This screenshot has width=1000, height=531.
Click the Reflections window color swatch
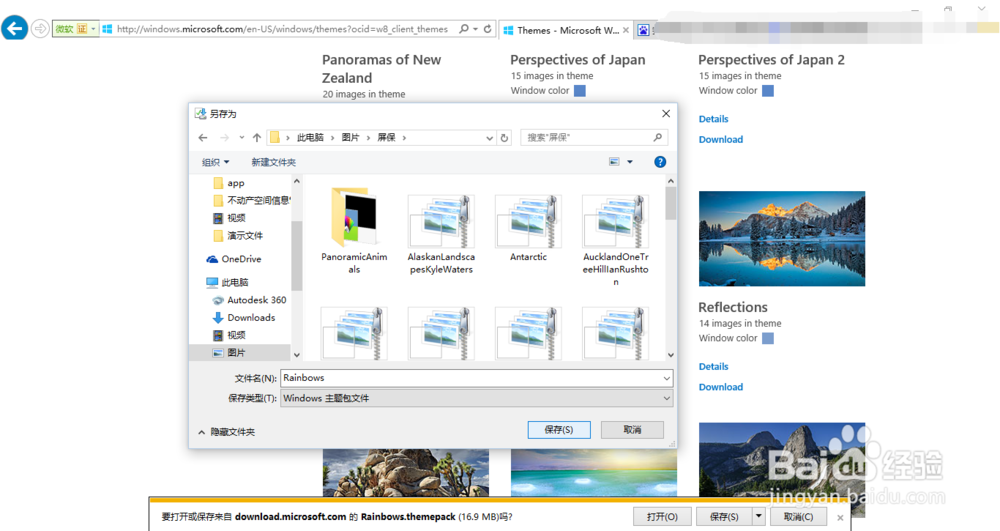(x=768, y=338)
